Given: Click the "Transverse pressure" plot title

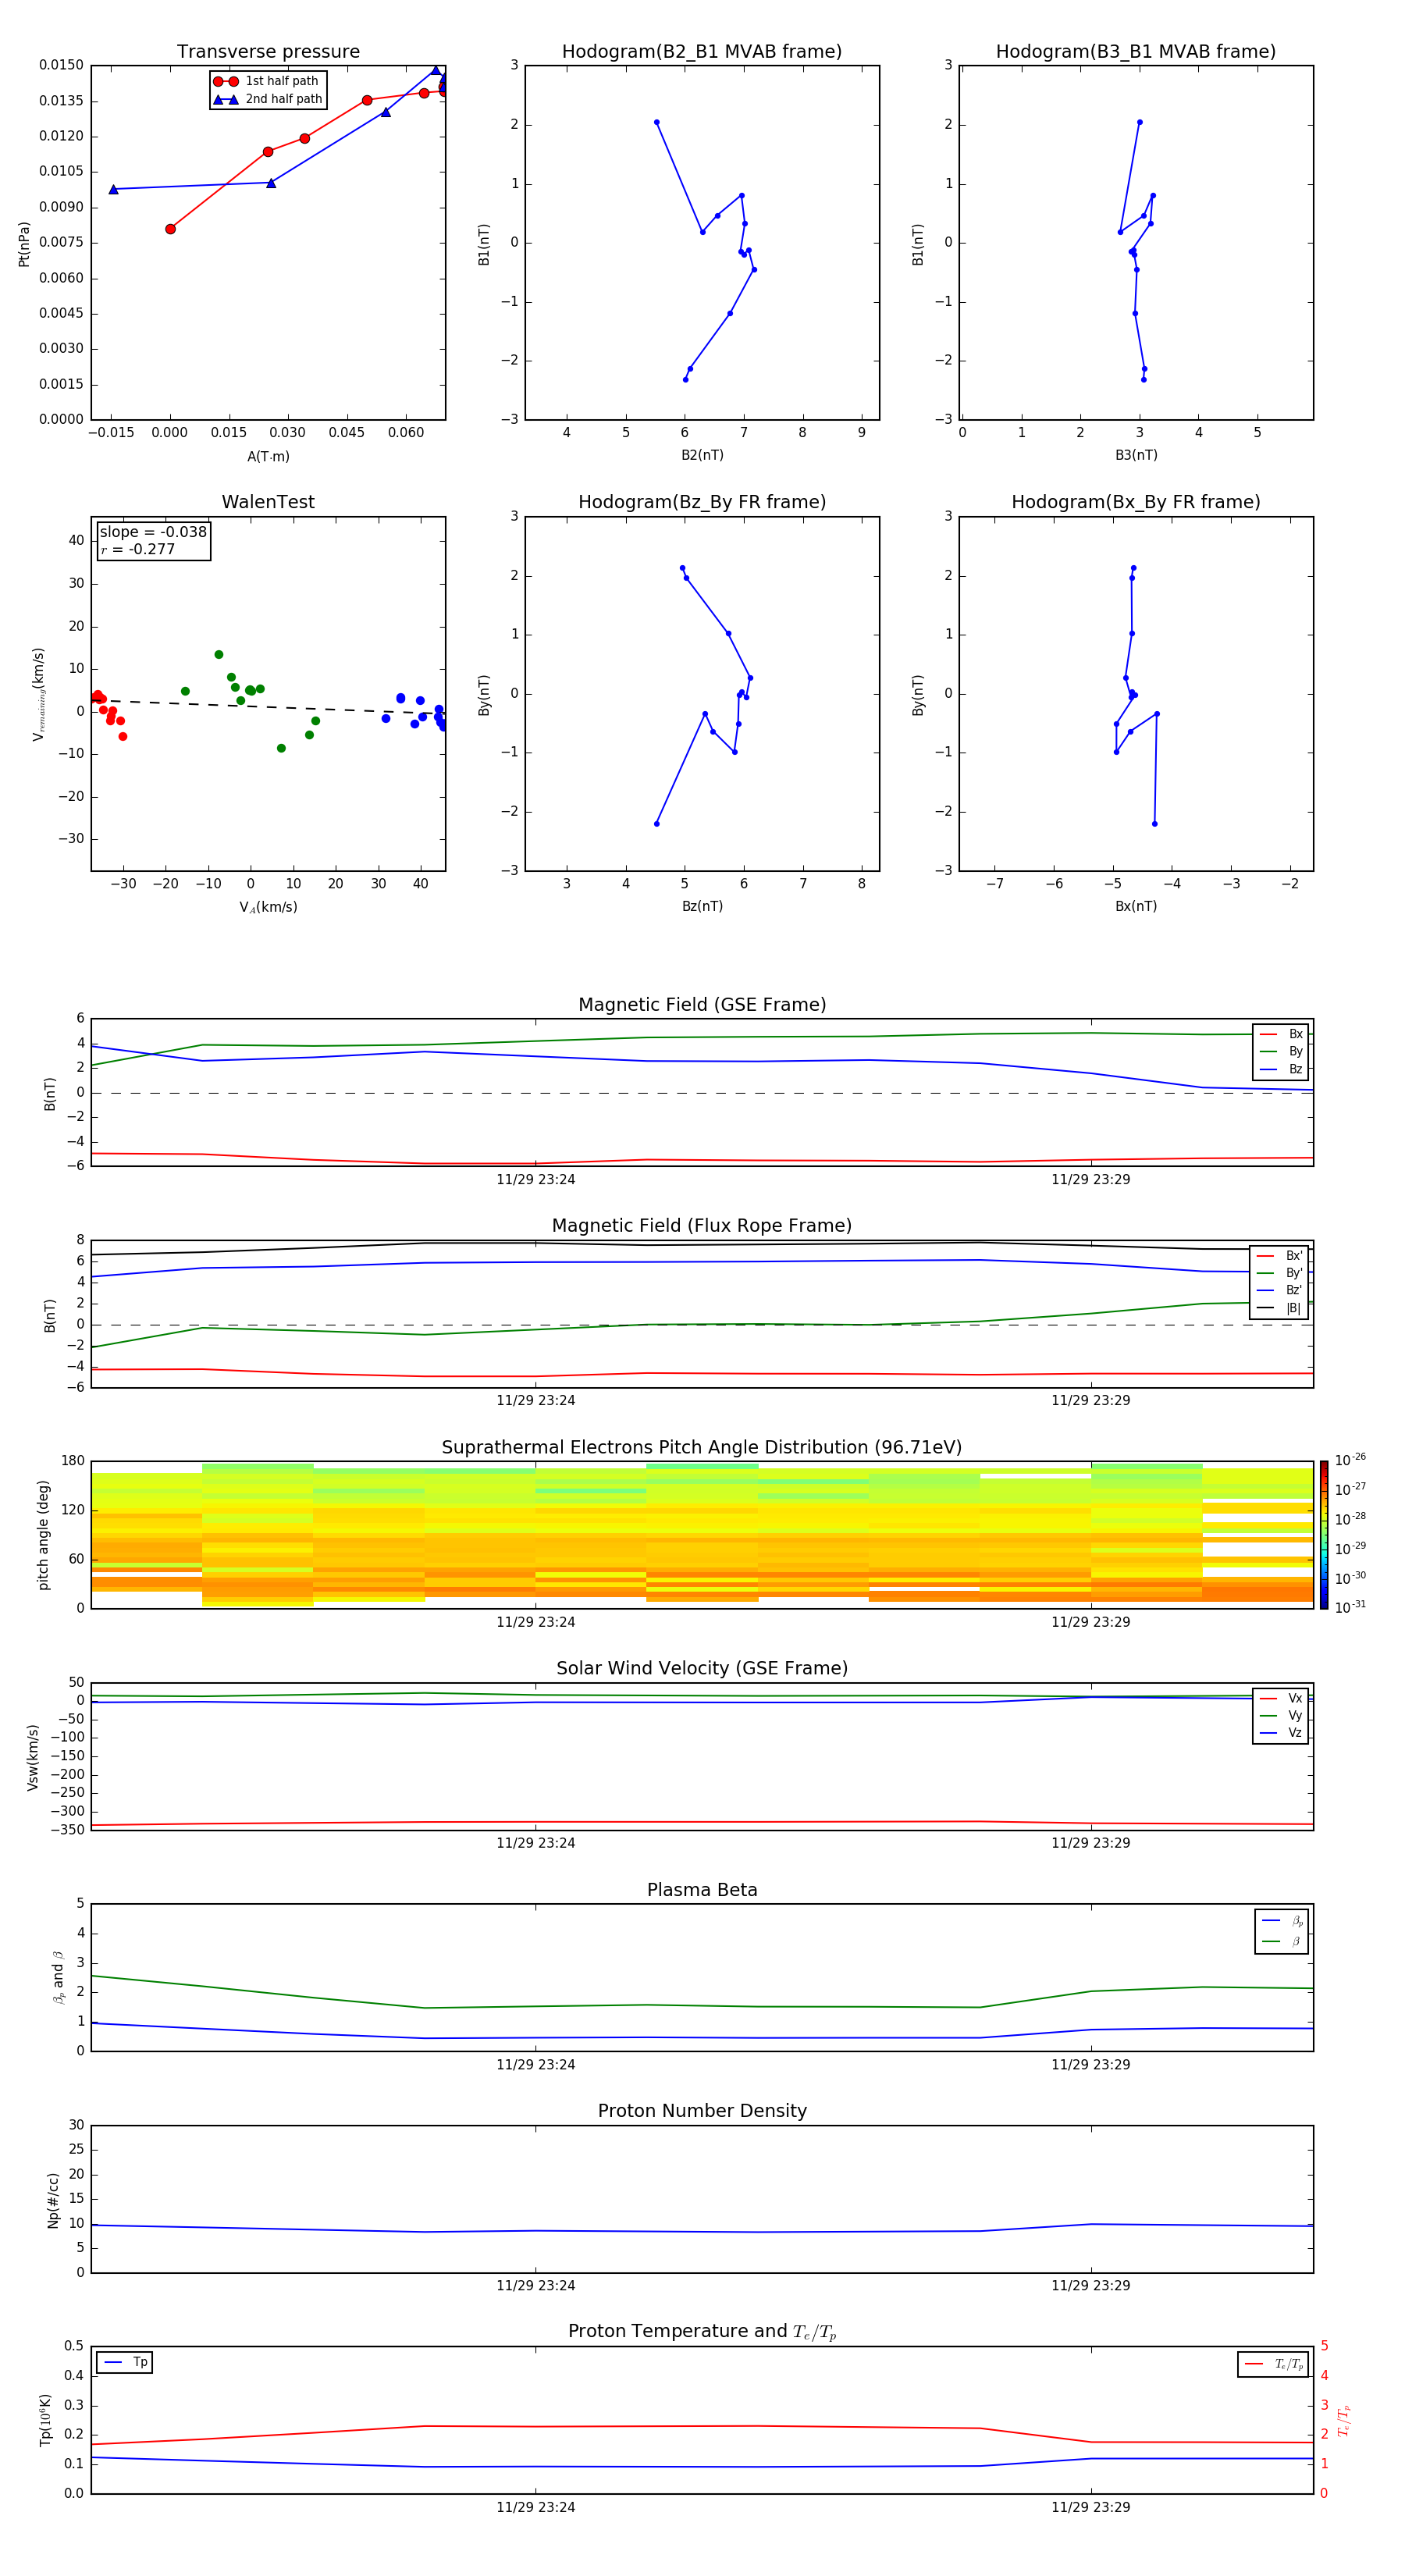Looking at the screenshot, I should (268, 51).
